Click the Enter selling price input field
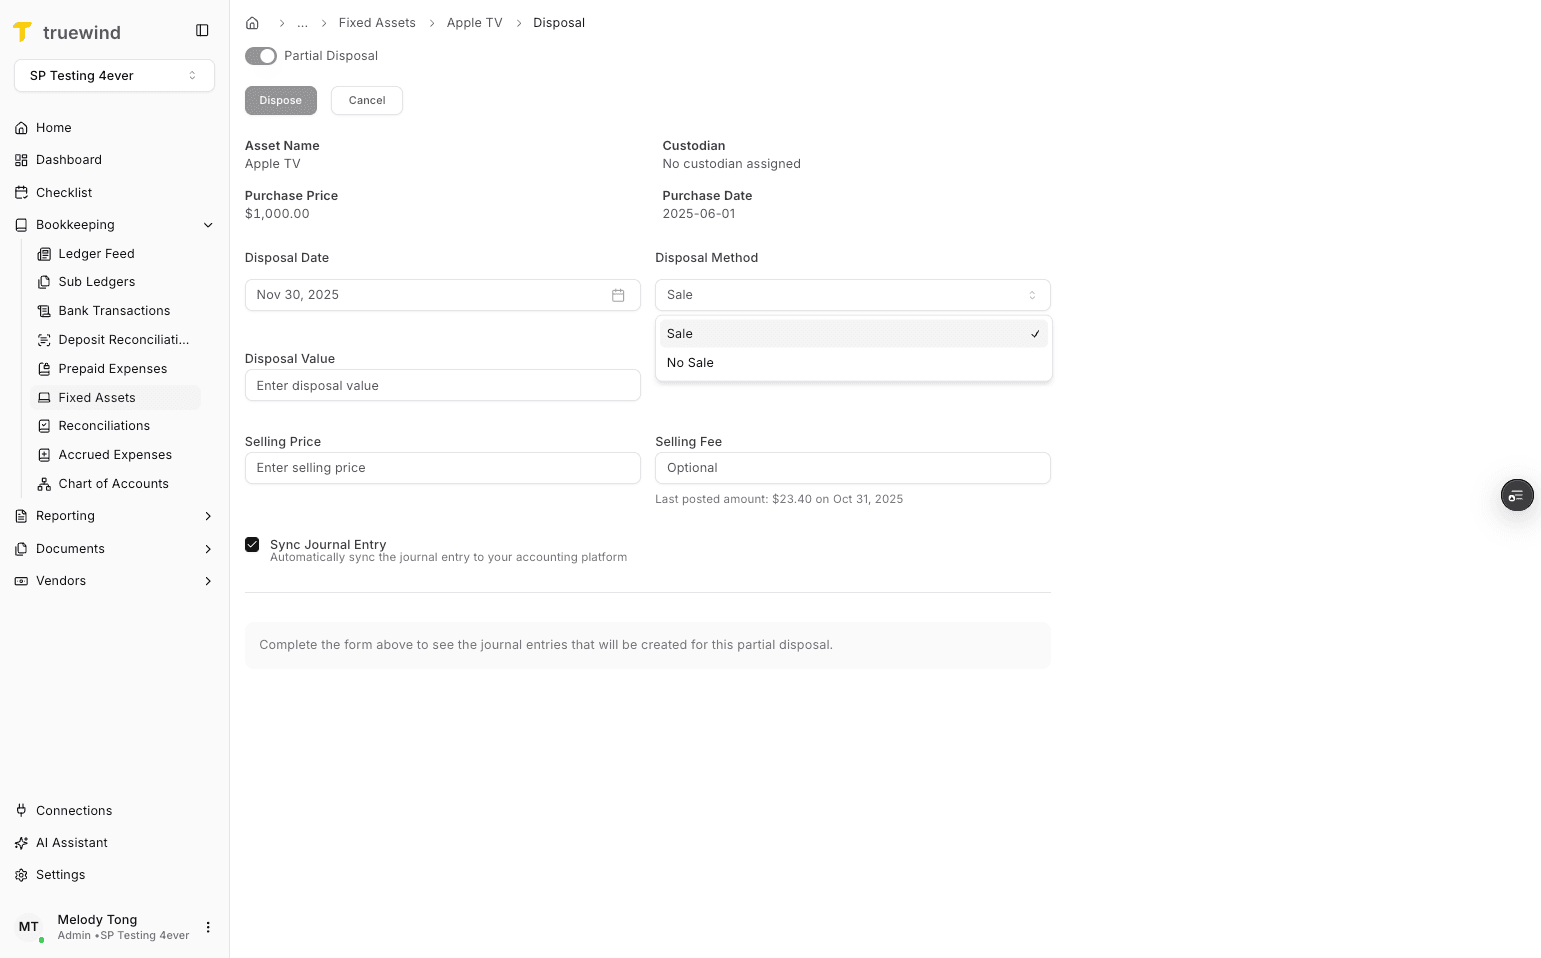 click(x=442, y=468)
